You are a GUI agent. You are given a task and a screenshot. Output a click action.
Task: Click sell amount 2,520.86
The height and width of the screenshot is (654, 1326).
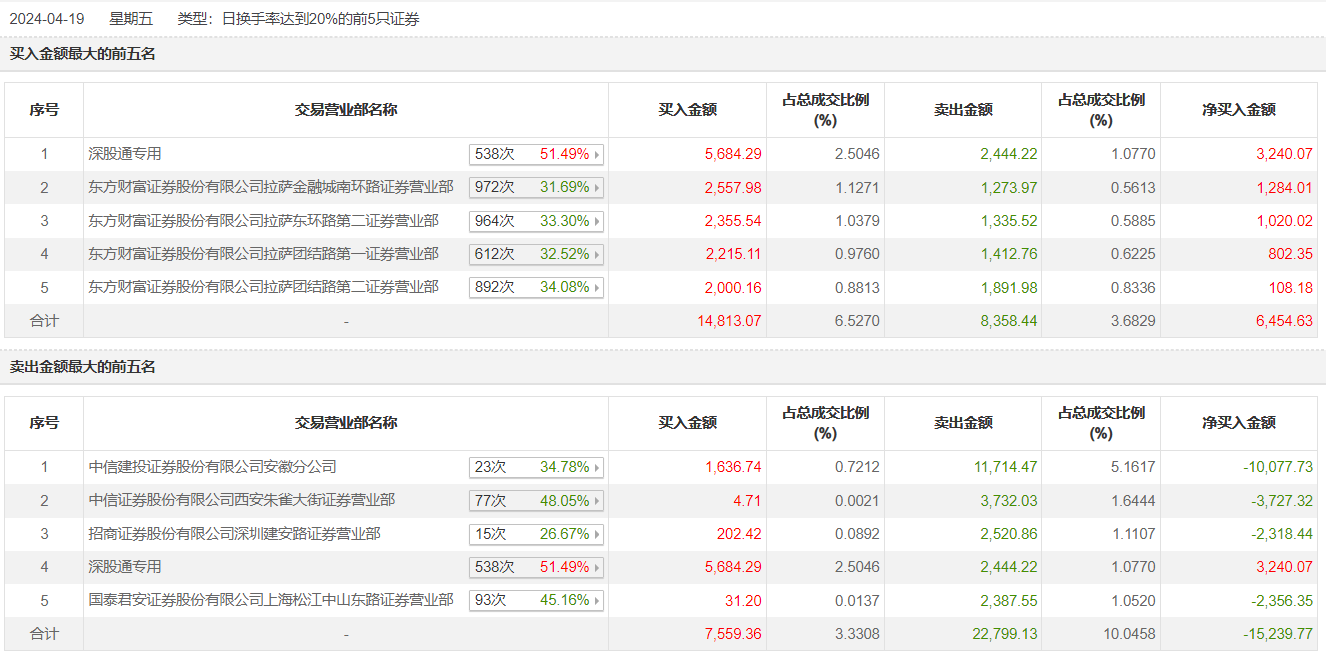pyautogui.click(x=1009, y=534)
